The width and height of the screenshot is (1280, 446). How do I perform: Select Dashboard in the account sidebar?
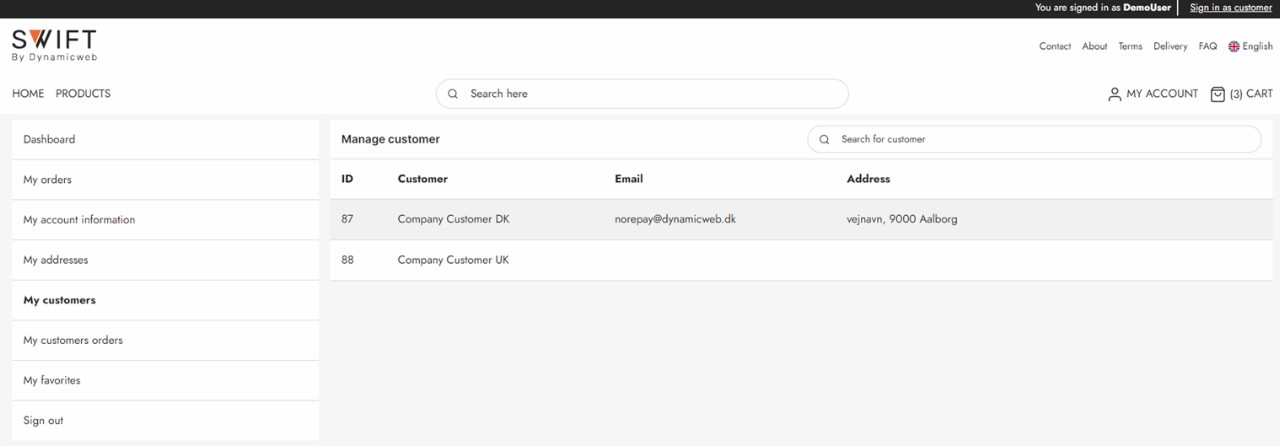tap(49, 140)
